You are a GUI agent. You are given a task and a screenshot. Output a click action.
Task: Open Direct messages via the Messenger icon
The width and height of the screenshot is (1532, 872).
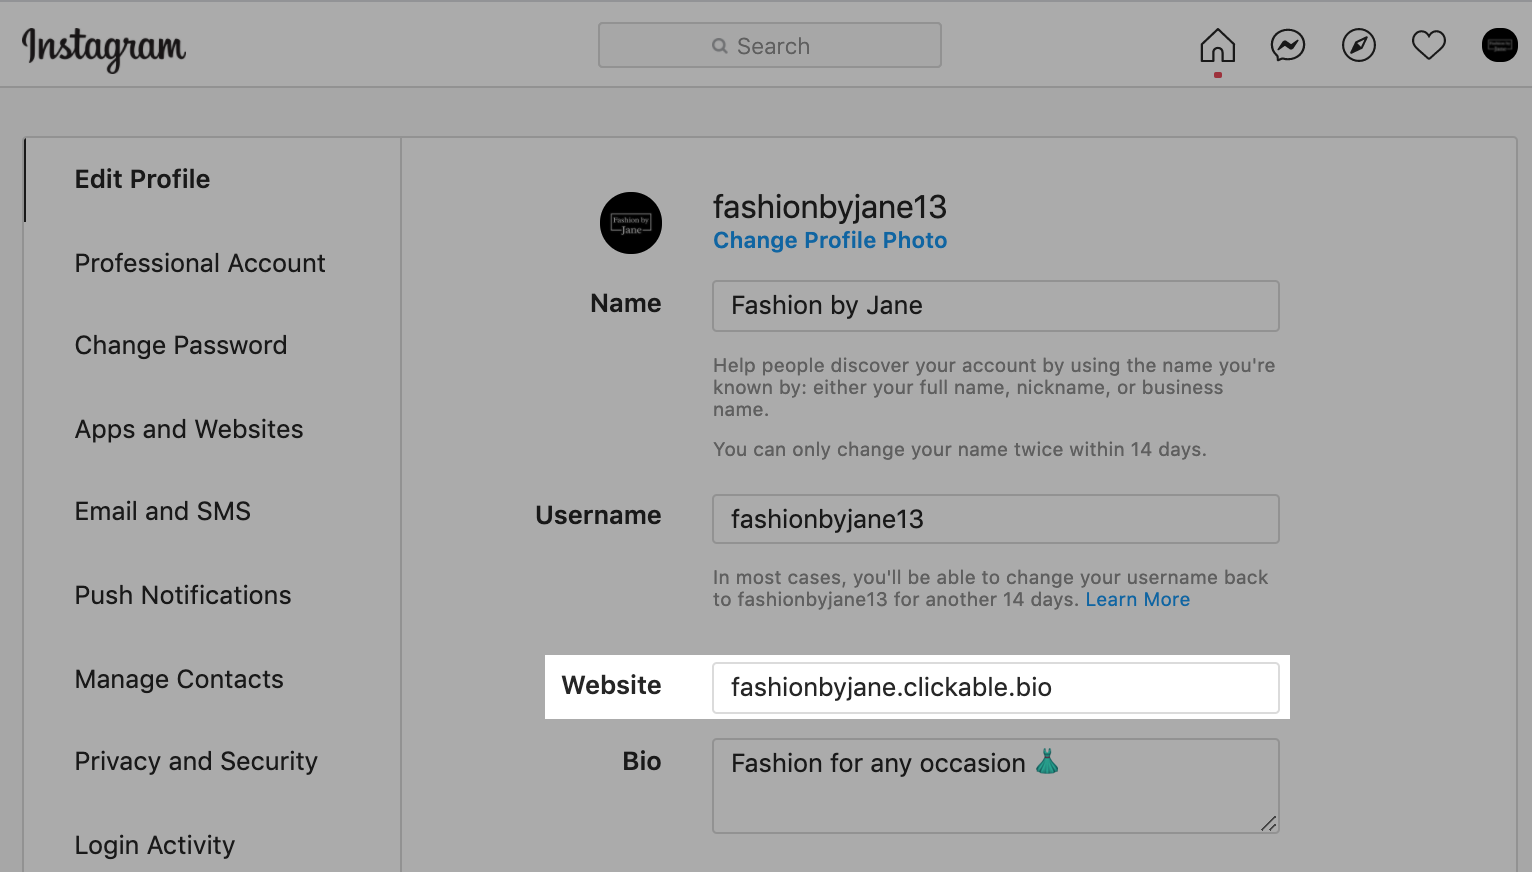(x=1287, y=45)
